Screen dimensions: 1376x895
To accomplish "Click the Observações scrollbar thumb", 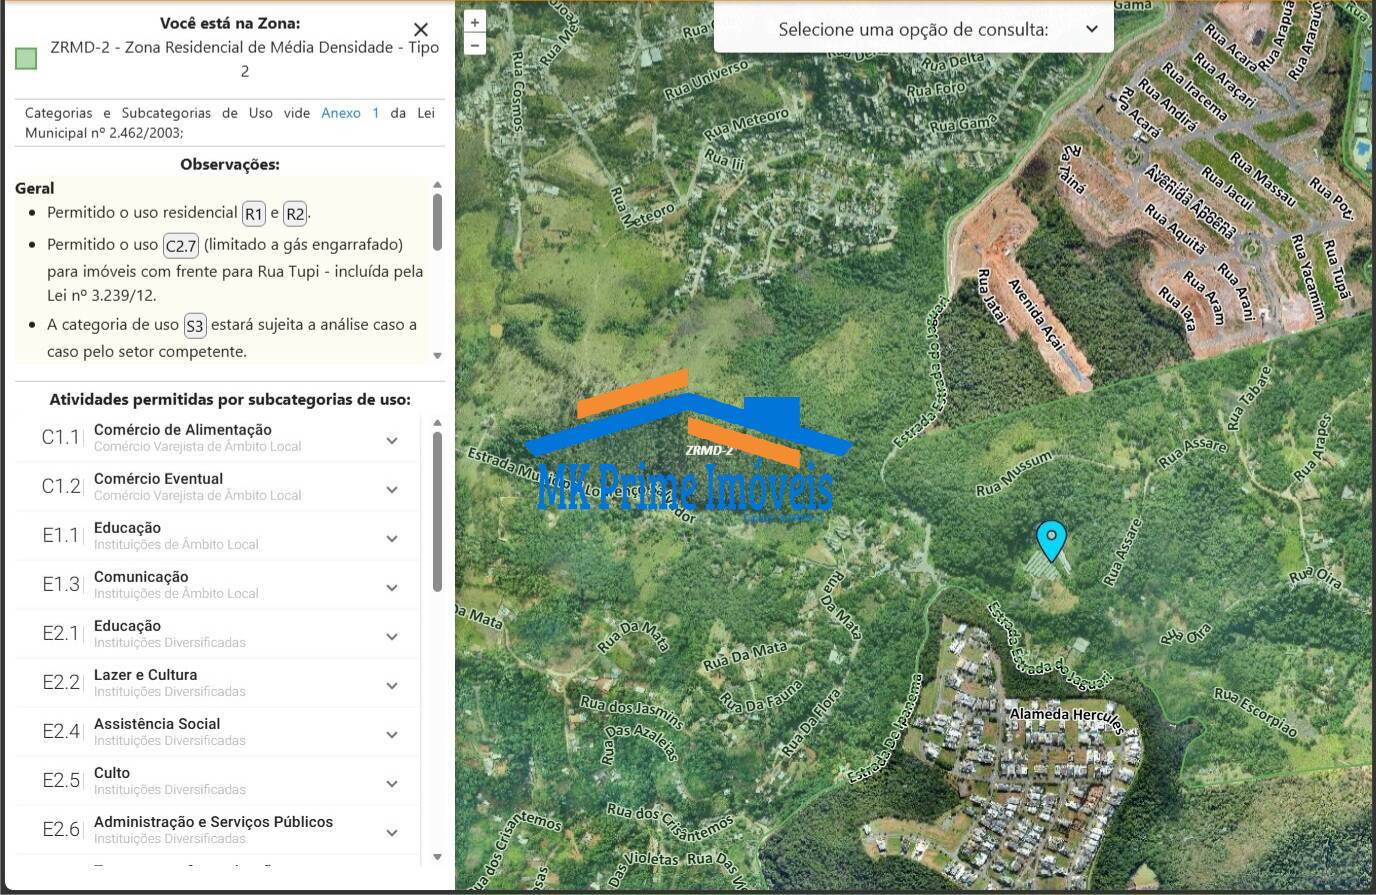I will tap(437, 222).
